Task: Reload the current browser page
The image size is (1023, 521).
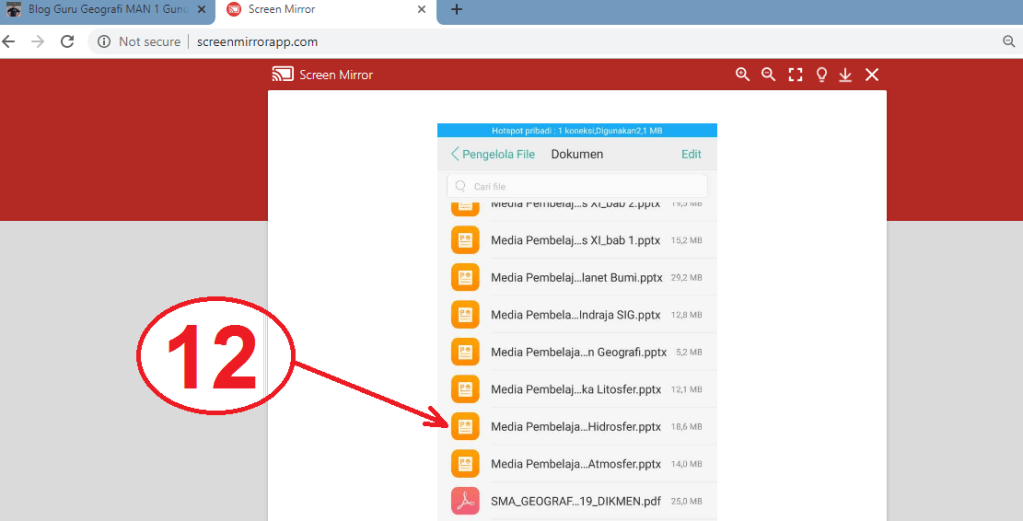Action: pos(67,41)
